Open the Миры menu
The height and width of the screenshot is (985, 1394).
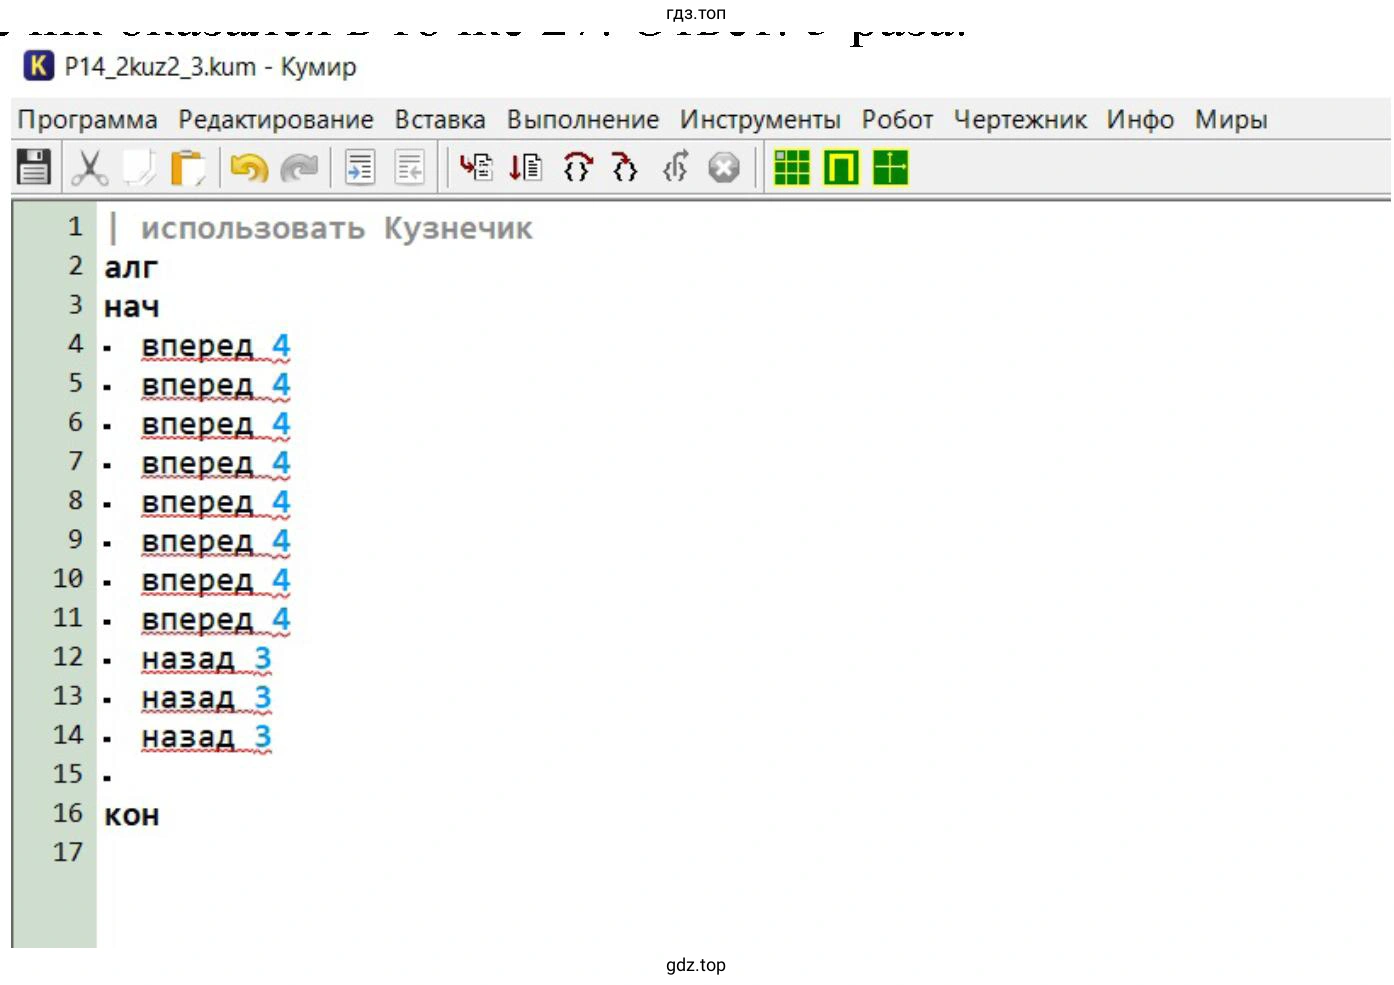[x=1230, y=120]
